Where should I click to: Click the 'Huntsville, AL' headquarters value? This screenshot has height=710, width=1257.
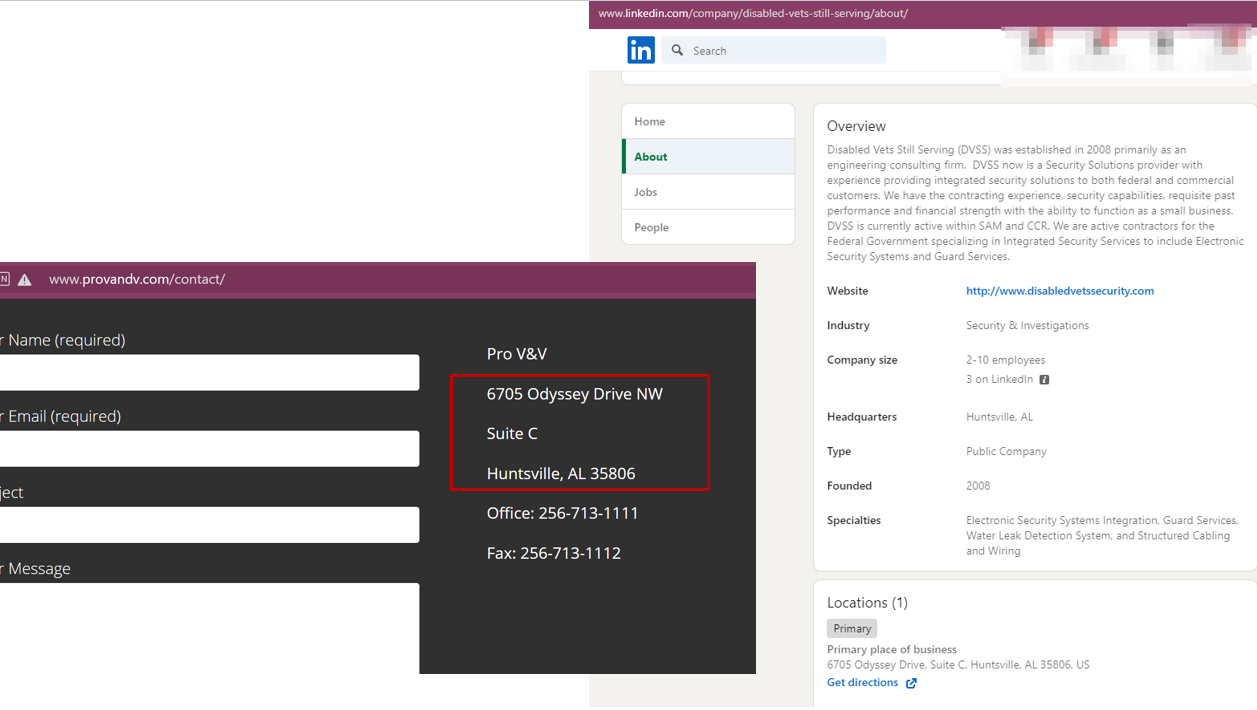pyautogui.click(x=999, y=417)
